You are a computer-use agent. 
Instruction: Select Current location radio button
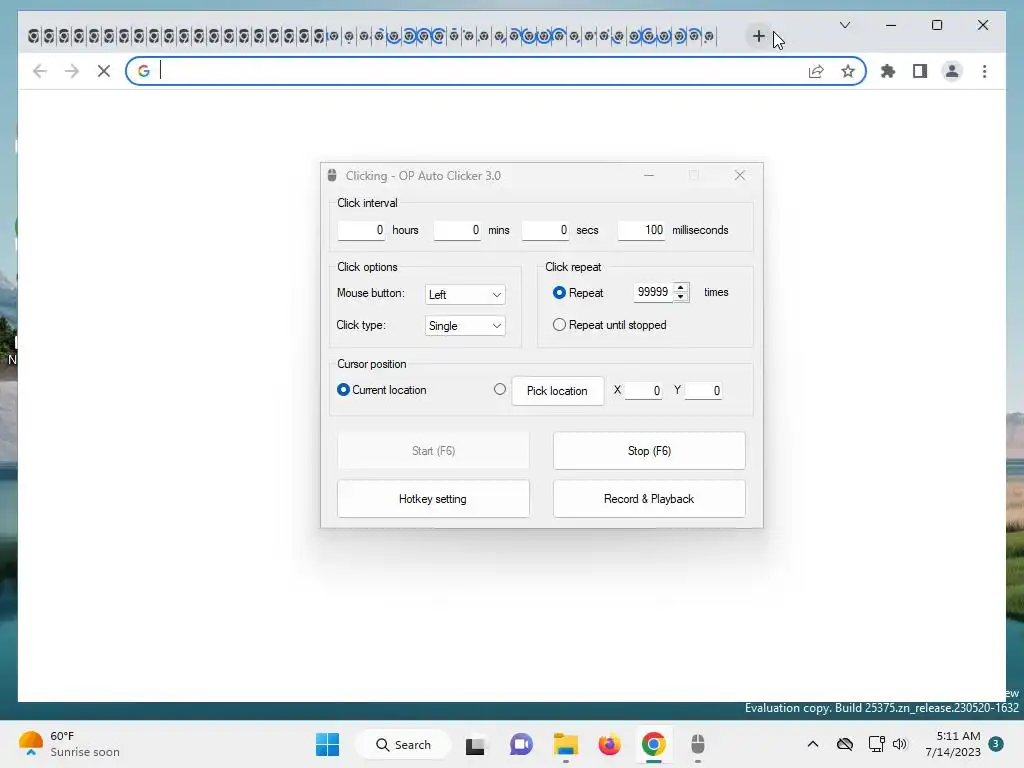[343, 390]
